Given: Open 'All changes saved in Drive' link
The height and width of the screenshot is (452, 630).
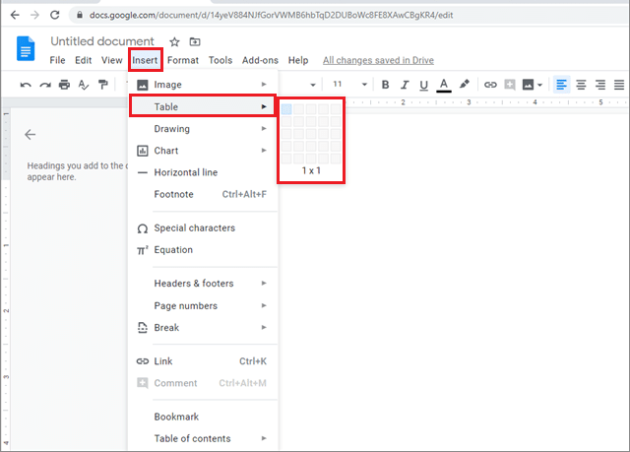Looking at the screenshot, I should coord(380,60).
